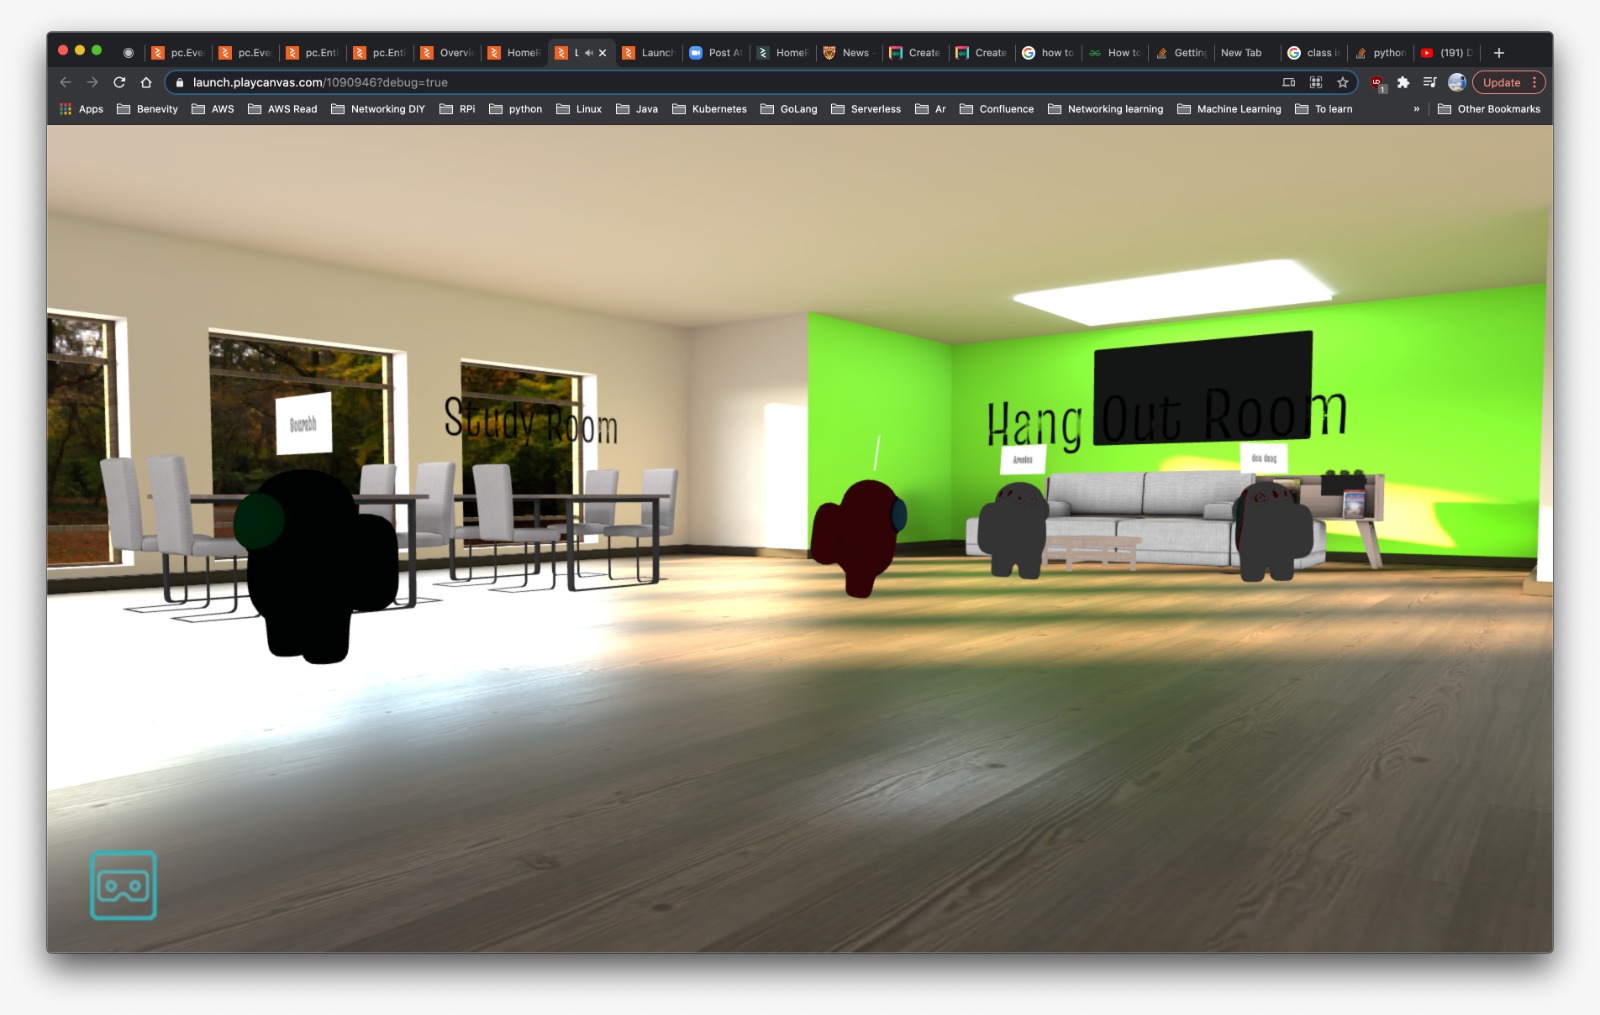Open the Serverless bookmarks folder

point(866,109)
